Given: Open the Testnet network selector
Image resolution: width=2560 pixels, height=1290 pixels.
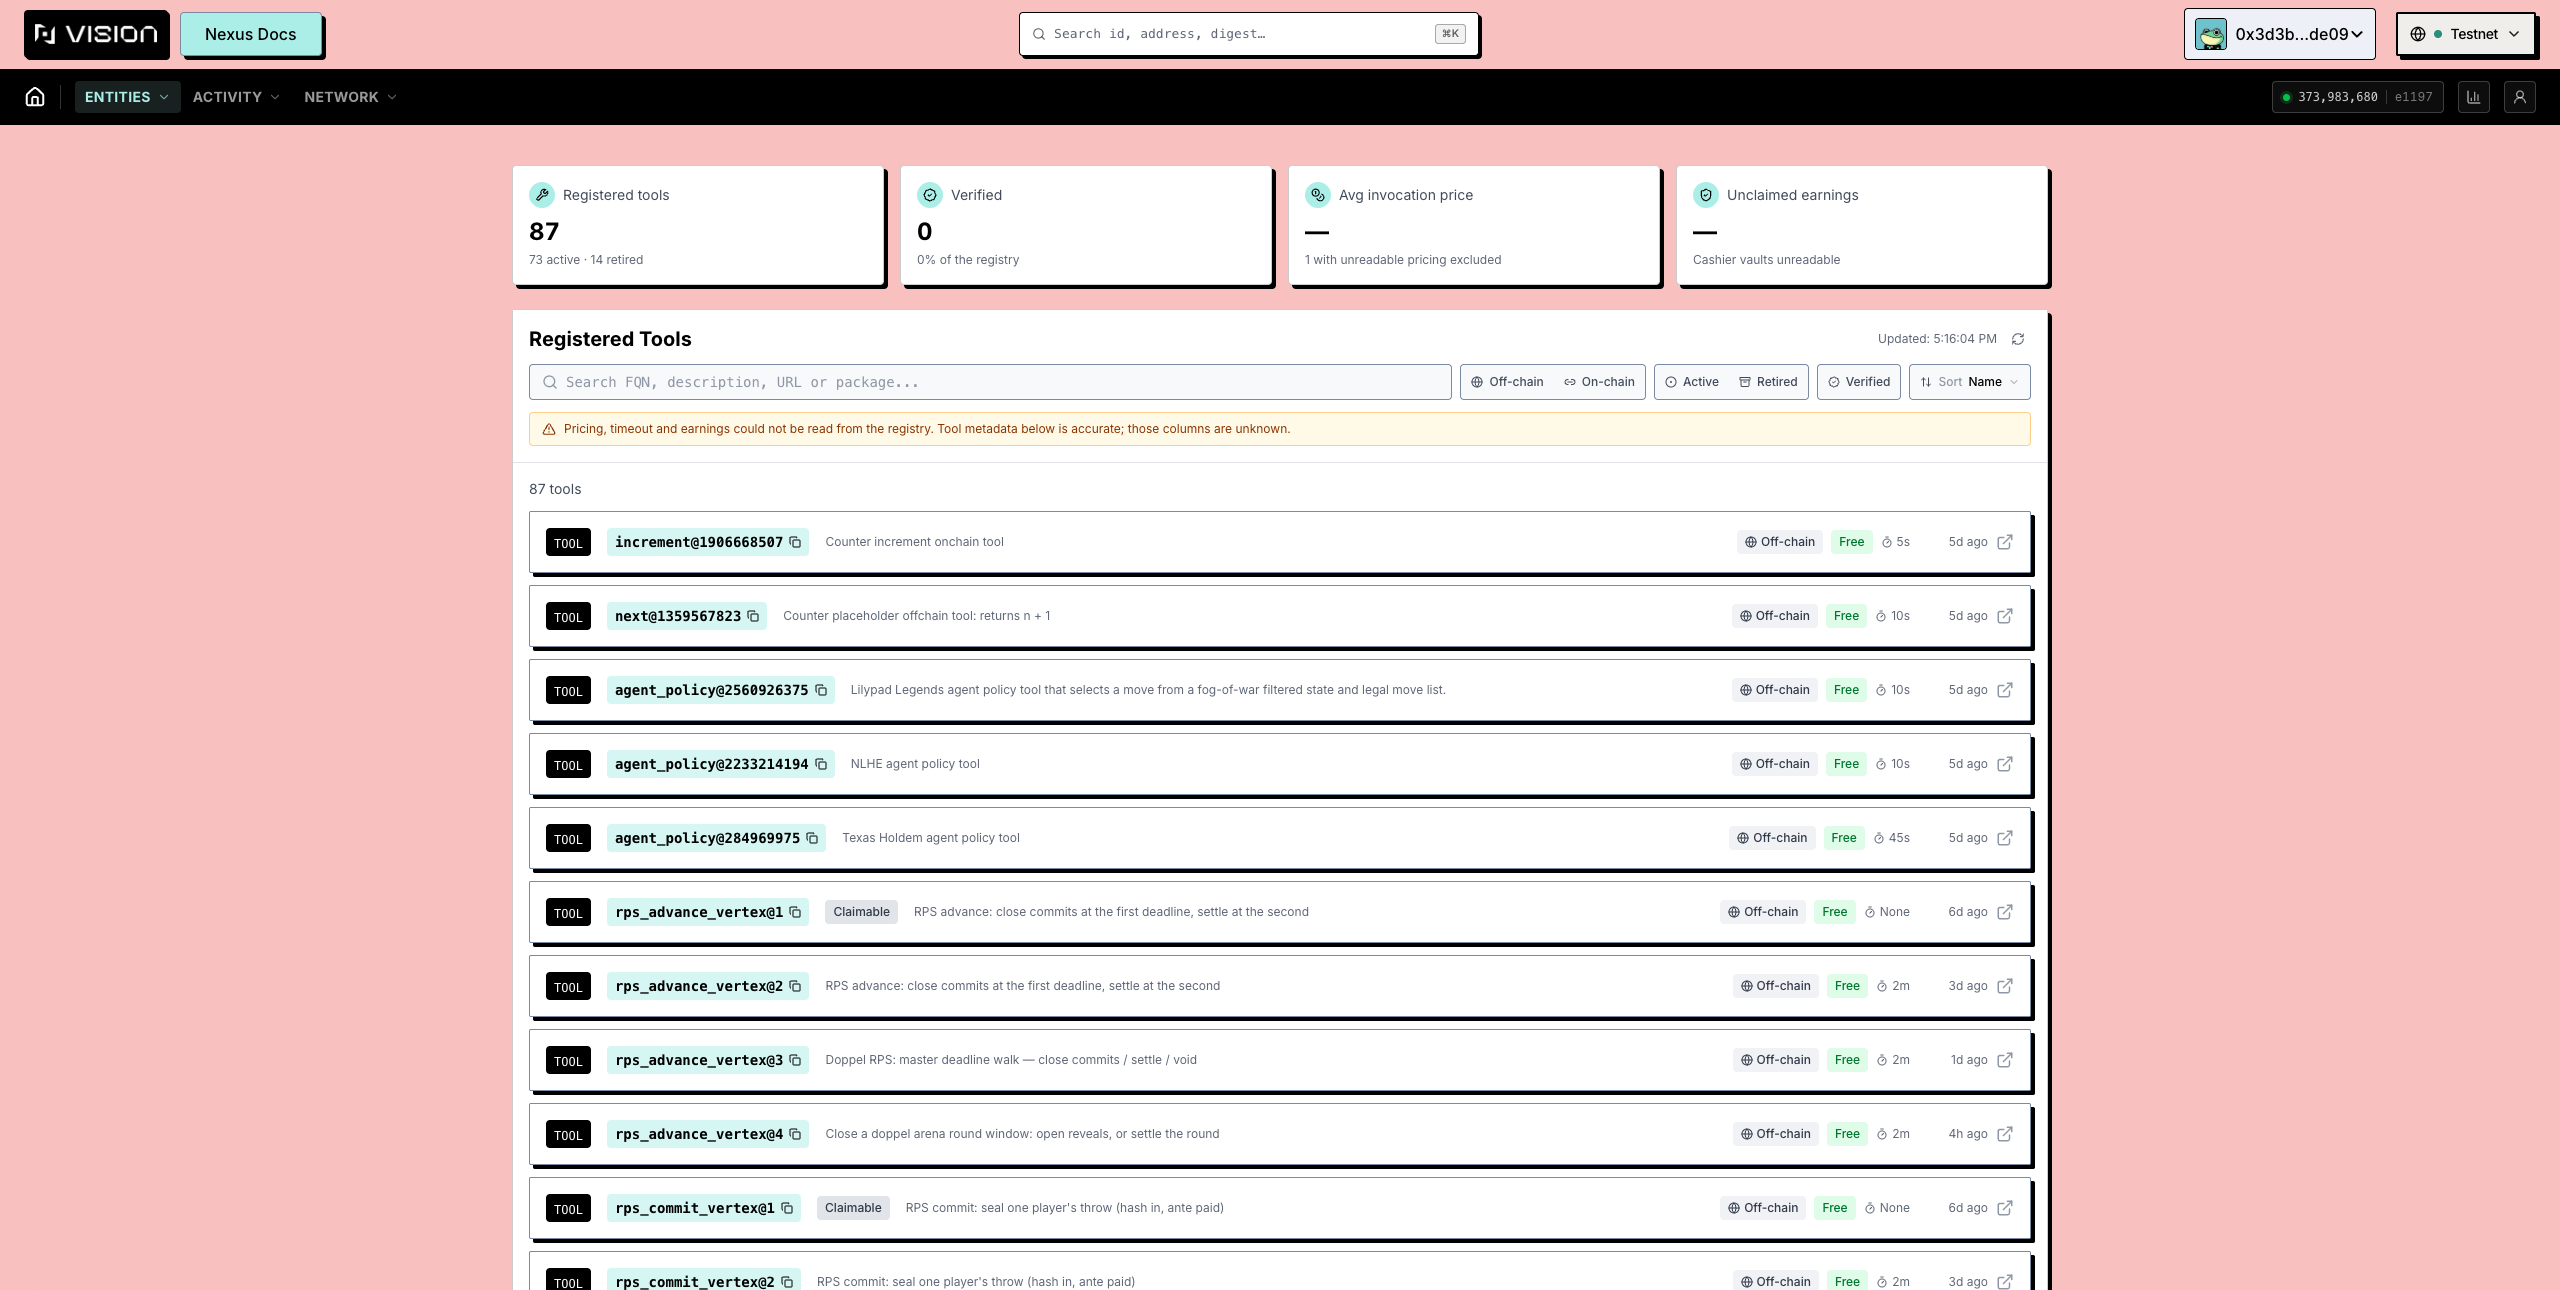Looking at the screenshot, I should pos(2465,34).
